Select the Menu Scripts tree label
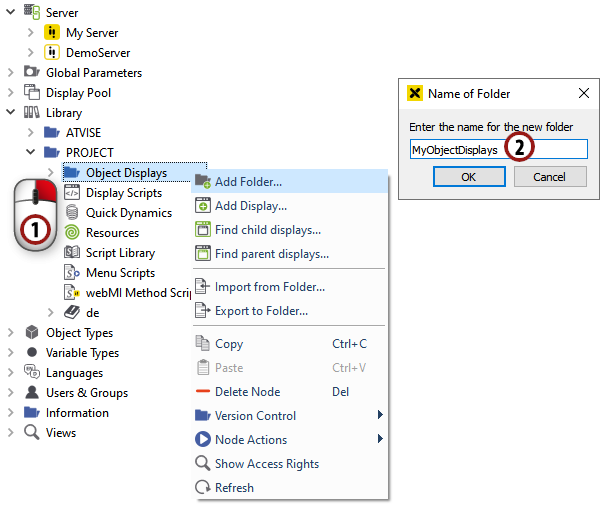 tap(120, 273)
